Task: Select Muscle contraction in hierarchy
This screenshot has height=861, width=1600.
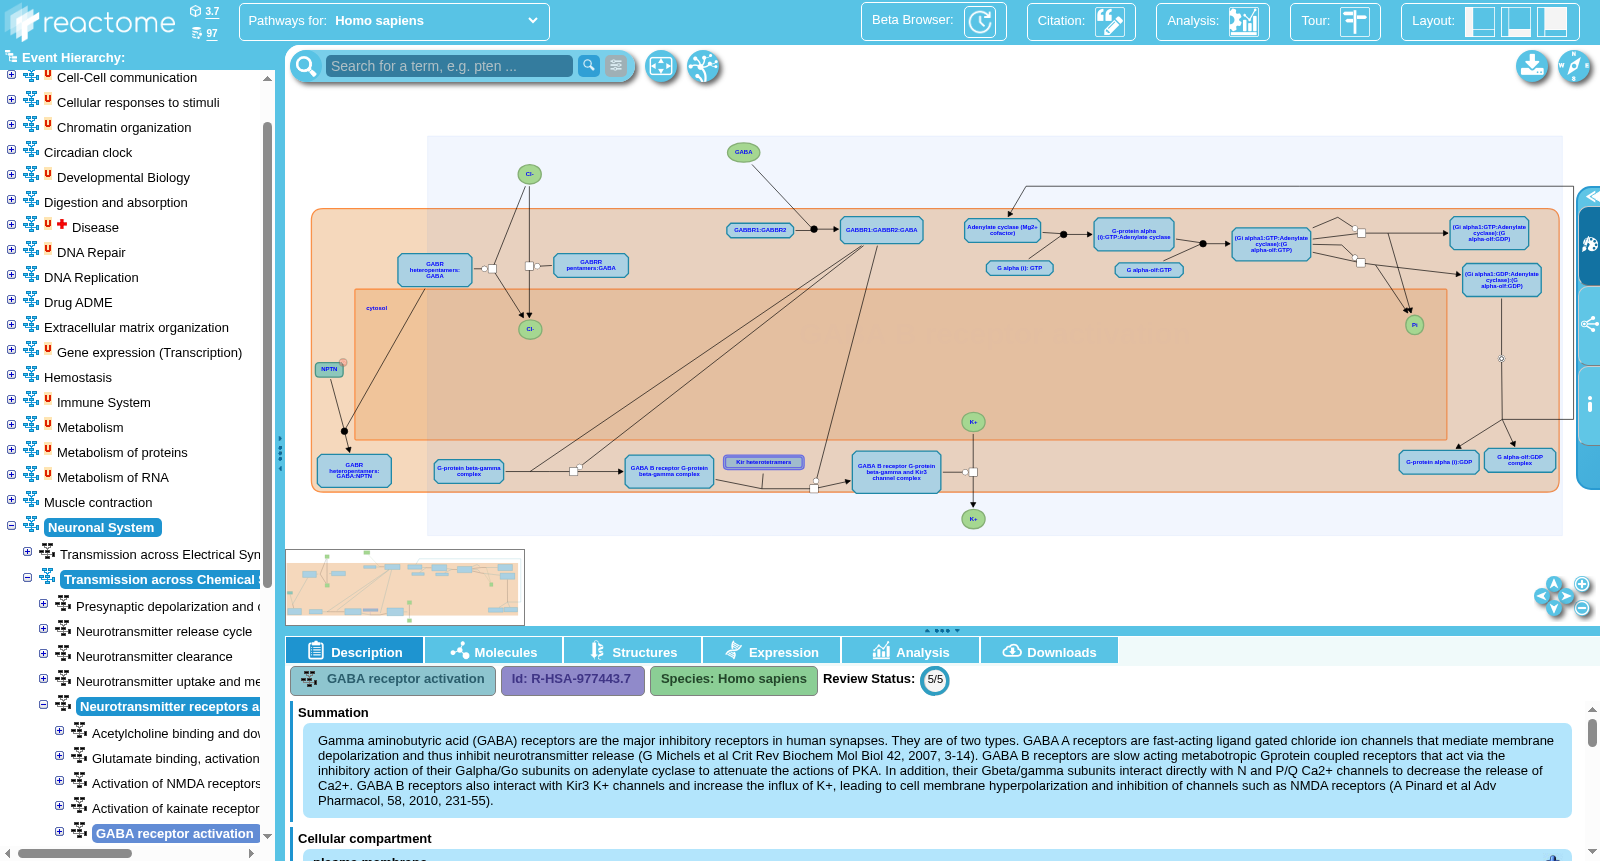Action: [x=98, y=503]
